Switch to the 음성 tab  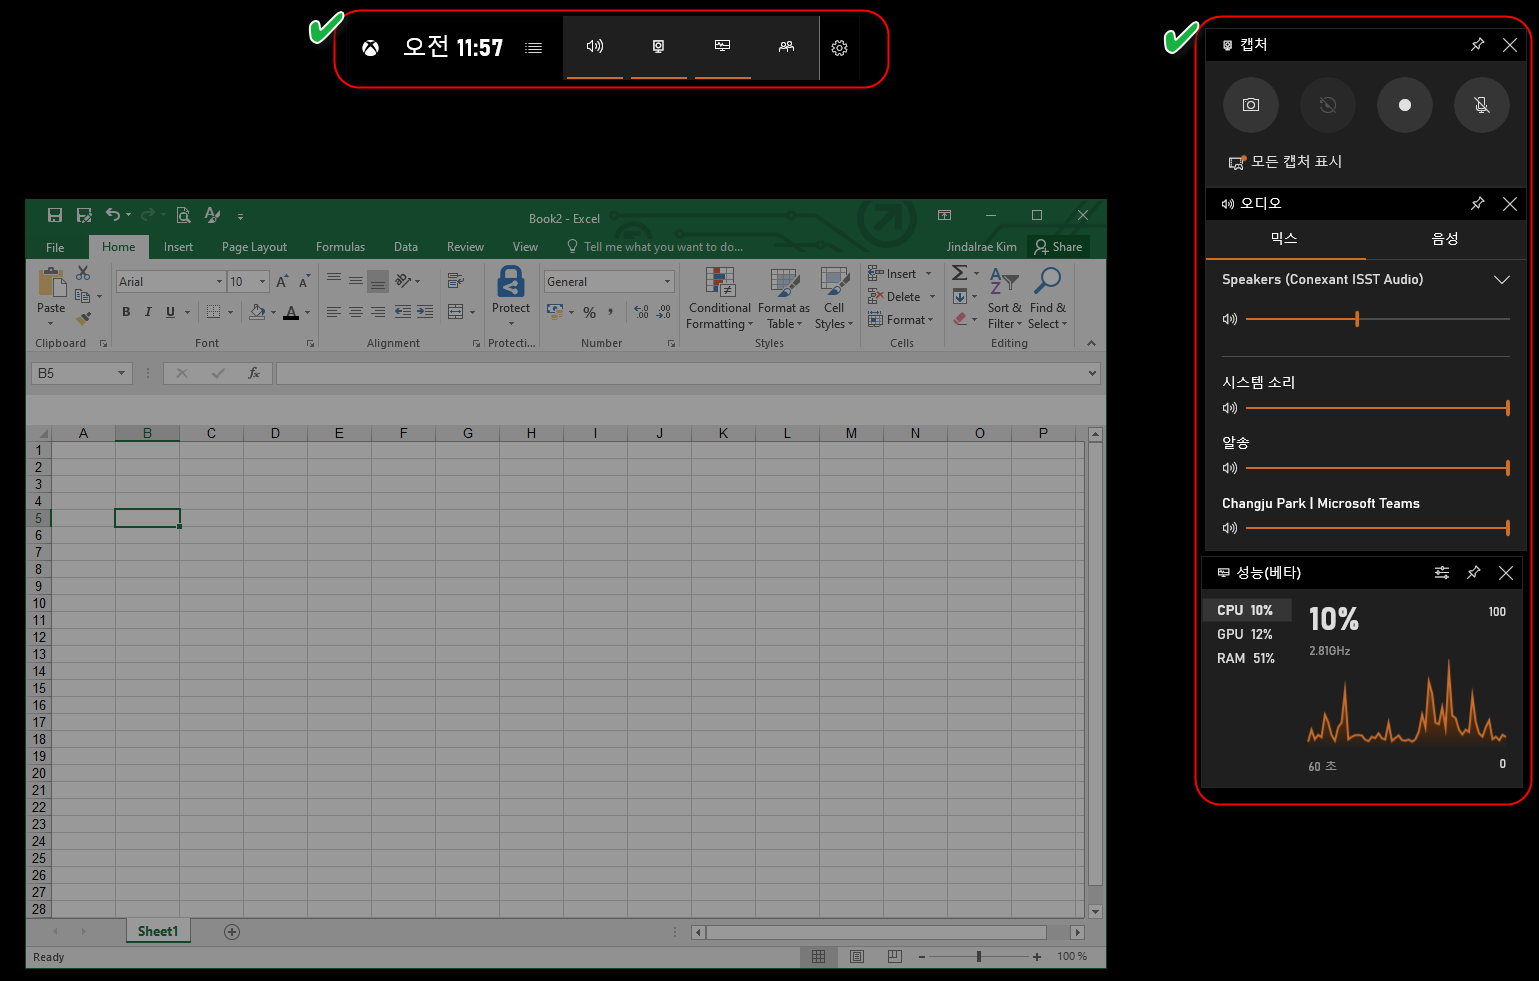point(1445,239)
